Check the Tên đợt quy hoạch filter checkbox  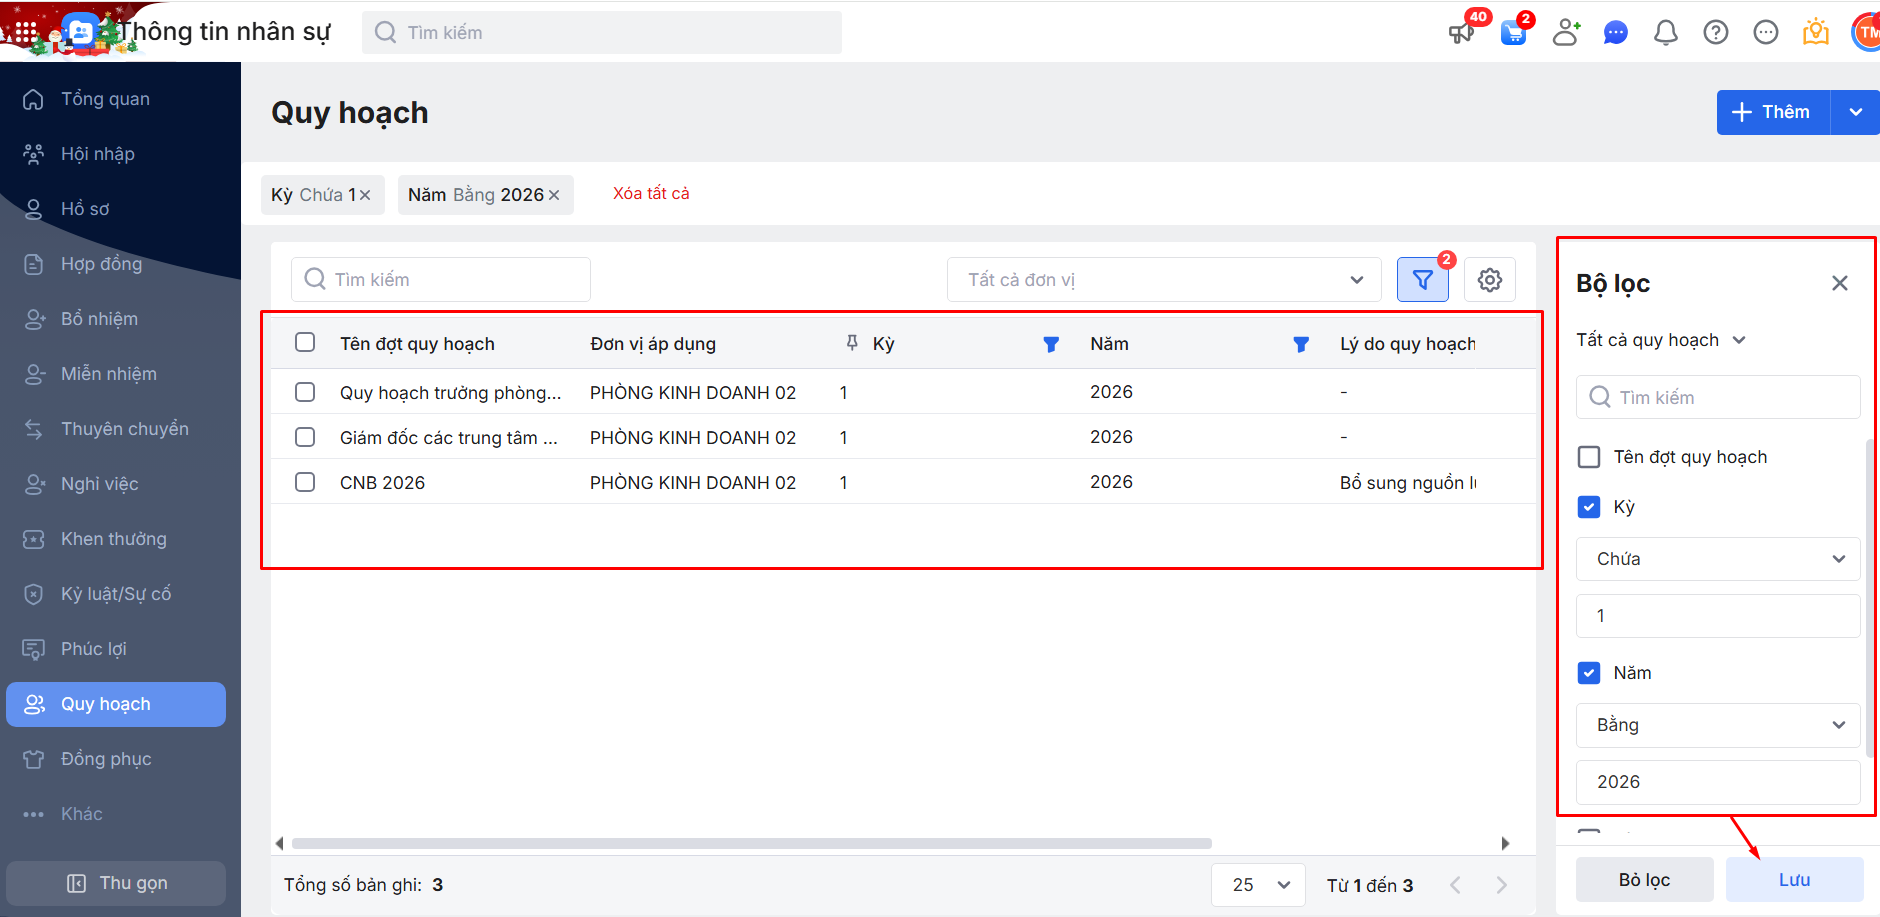point(1588,457)
